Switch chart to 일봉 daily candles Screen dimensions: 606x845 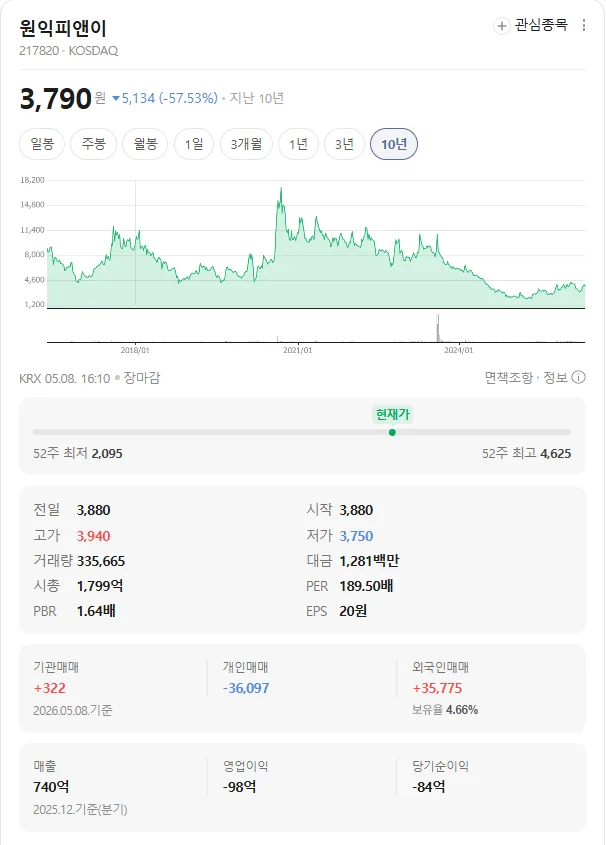coord(42,144)
